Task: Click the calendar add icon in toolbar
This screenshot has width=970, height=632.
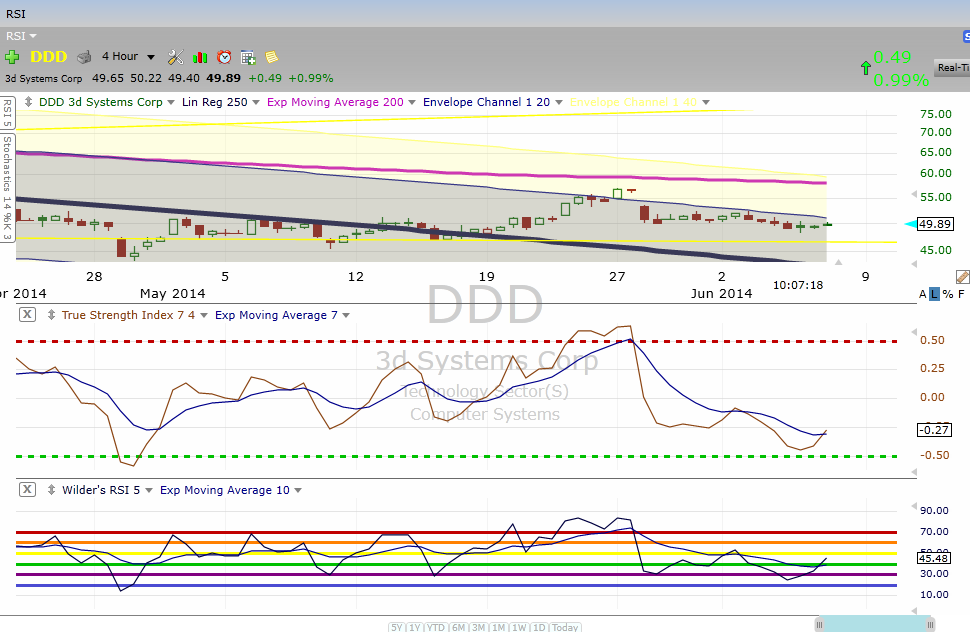Action: point(248,58)
